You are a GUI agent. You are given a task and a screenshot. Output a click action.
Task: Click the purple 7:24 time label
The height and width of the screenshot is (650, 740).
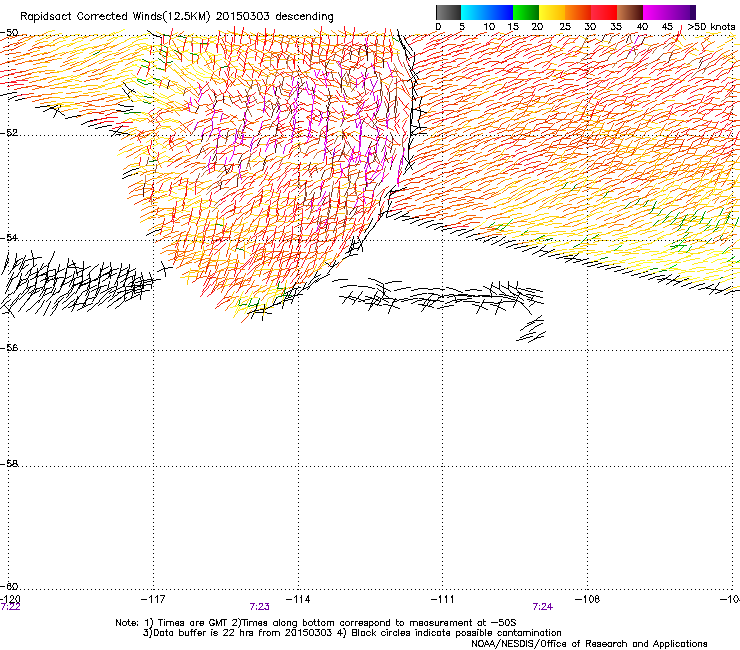pyautogui.click(x=543, y=607)
